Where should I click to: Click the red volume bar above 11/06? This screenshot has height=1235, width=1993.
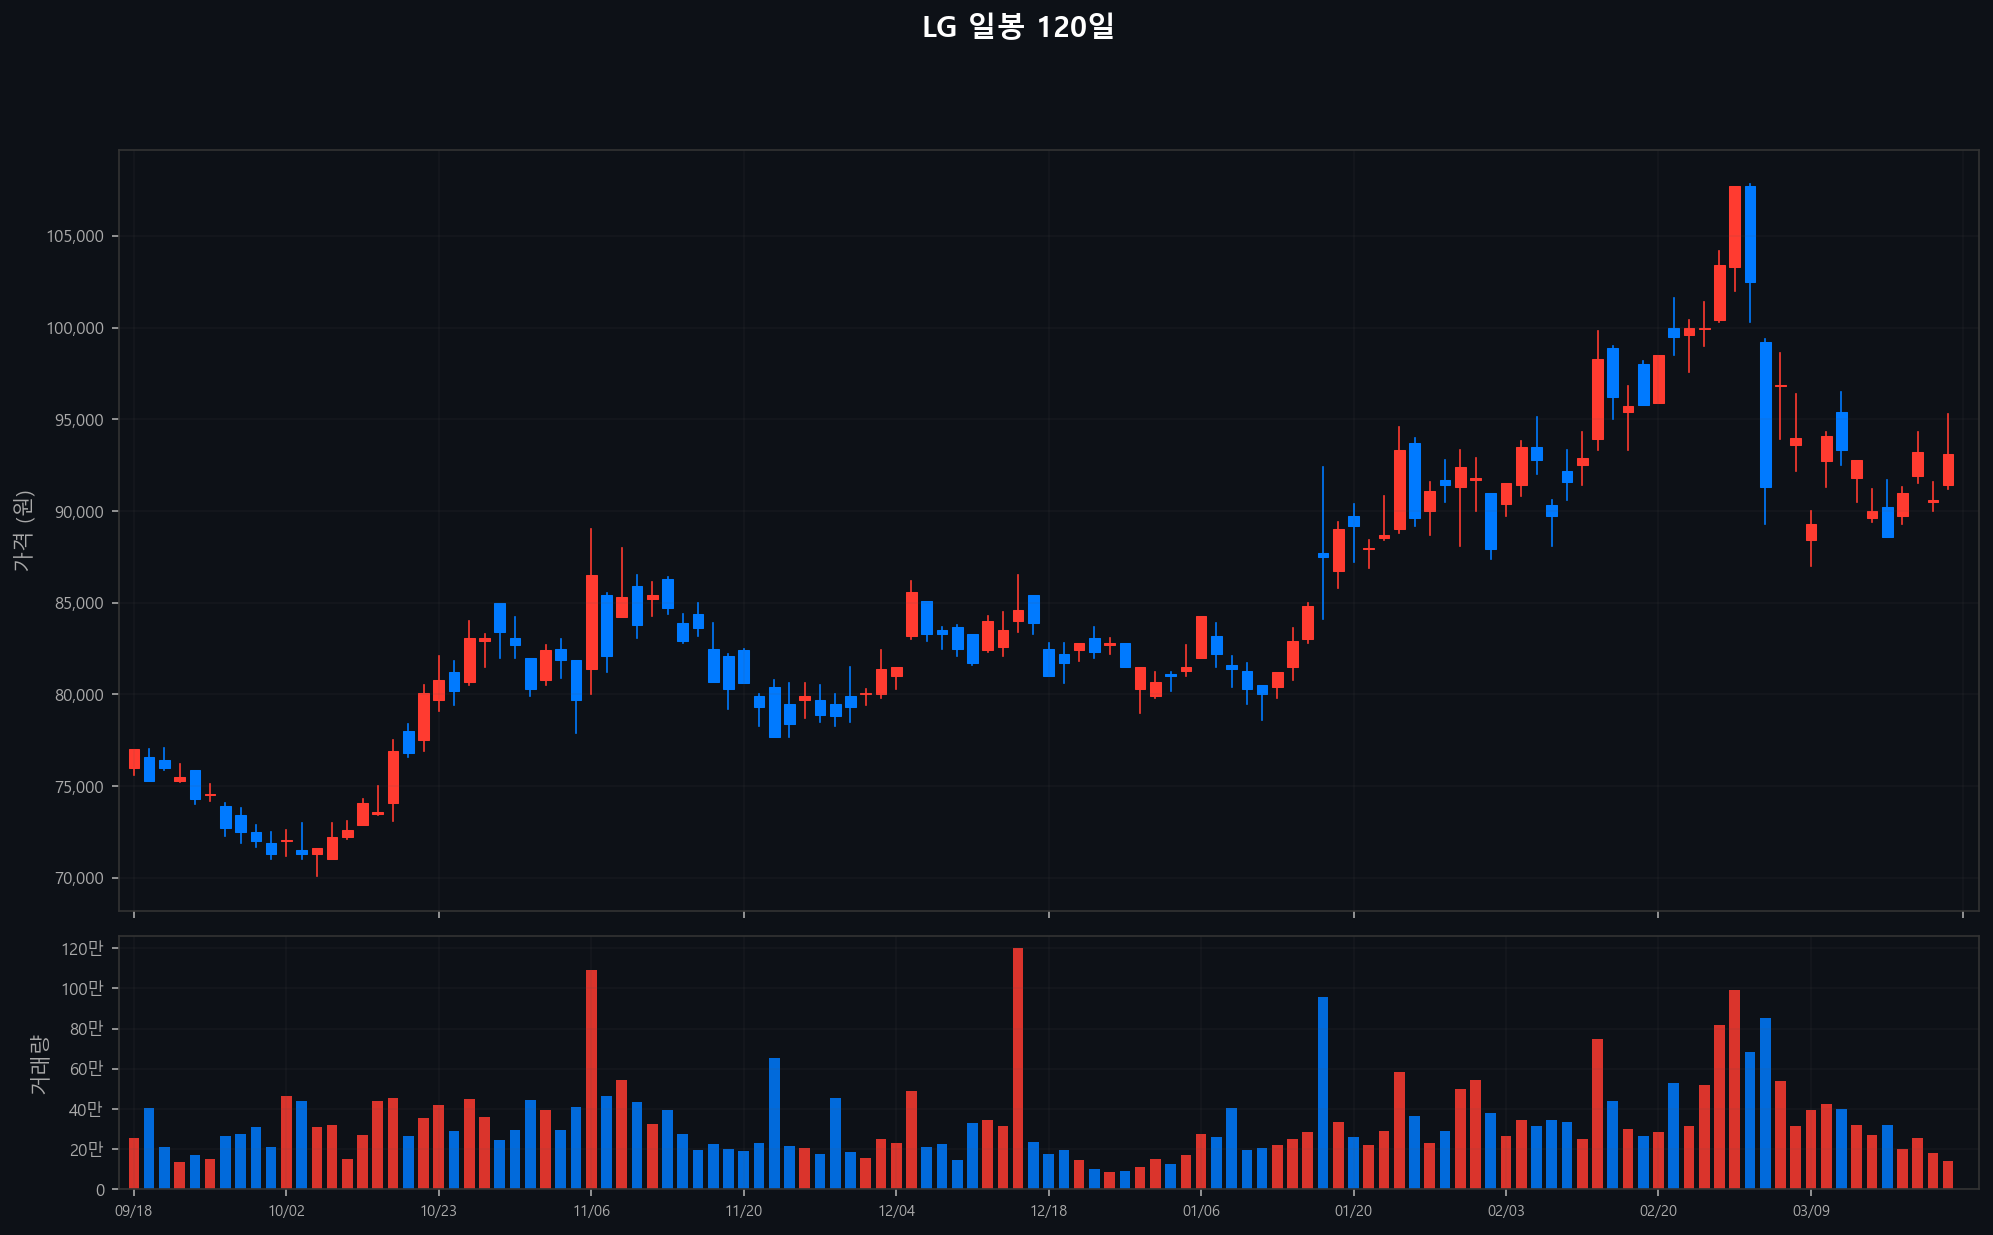pos(591,1078)
